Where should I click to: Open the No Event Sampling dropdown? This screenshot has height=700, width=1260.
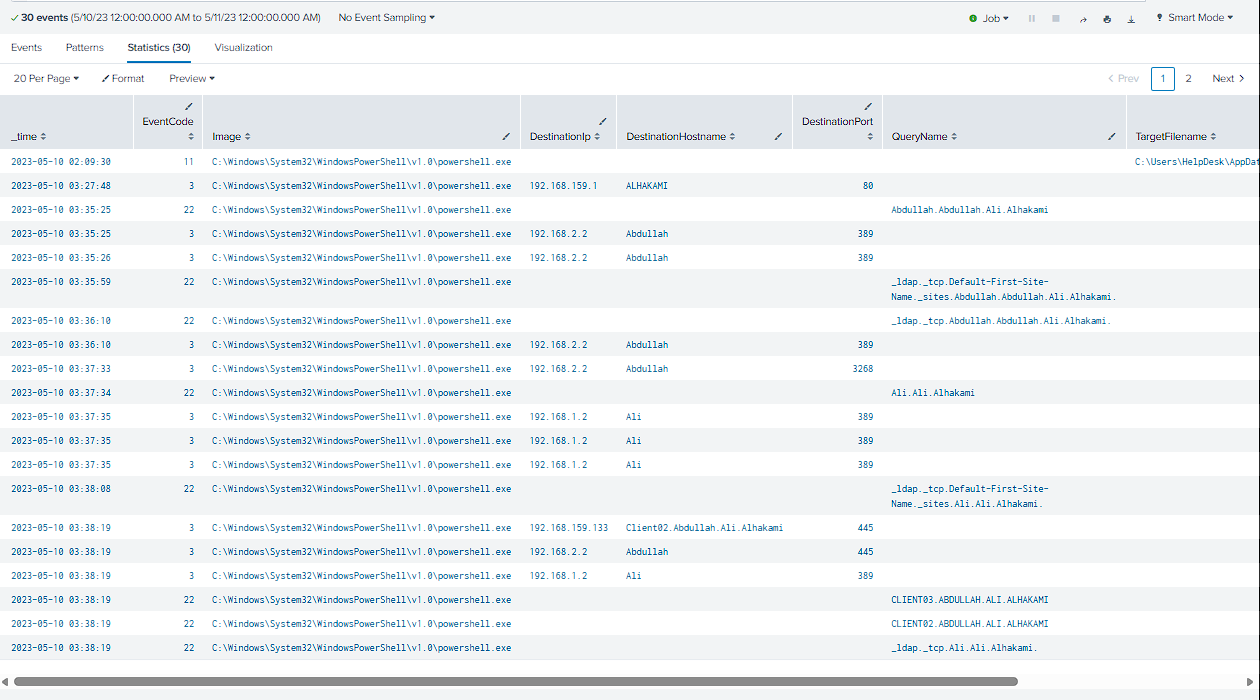coord(386,18)
